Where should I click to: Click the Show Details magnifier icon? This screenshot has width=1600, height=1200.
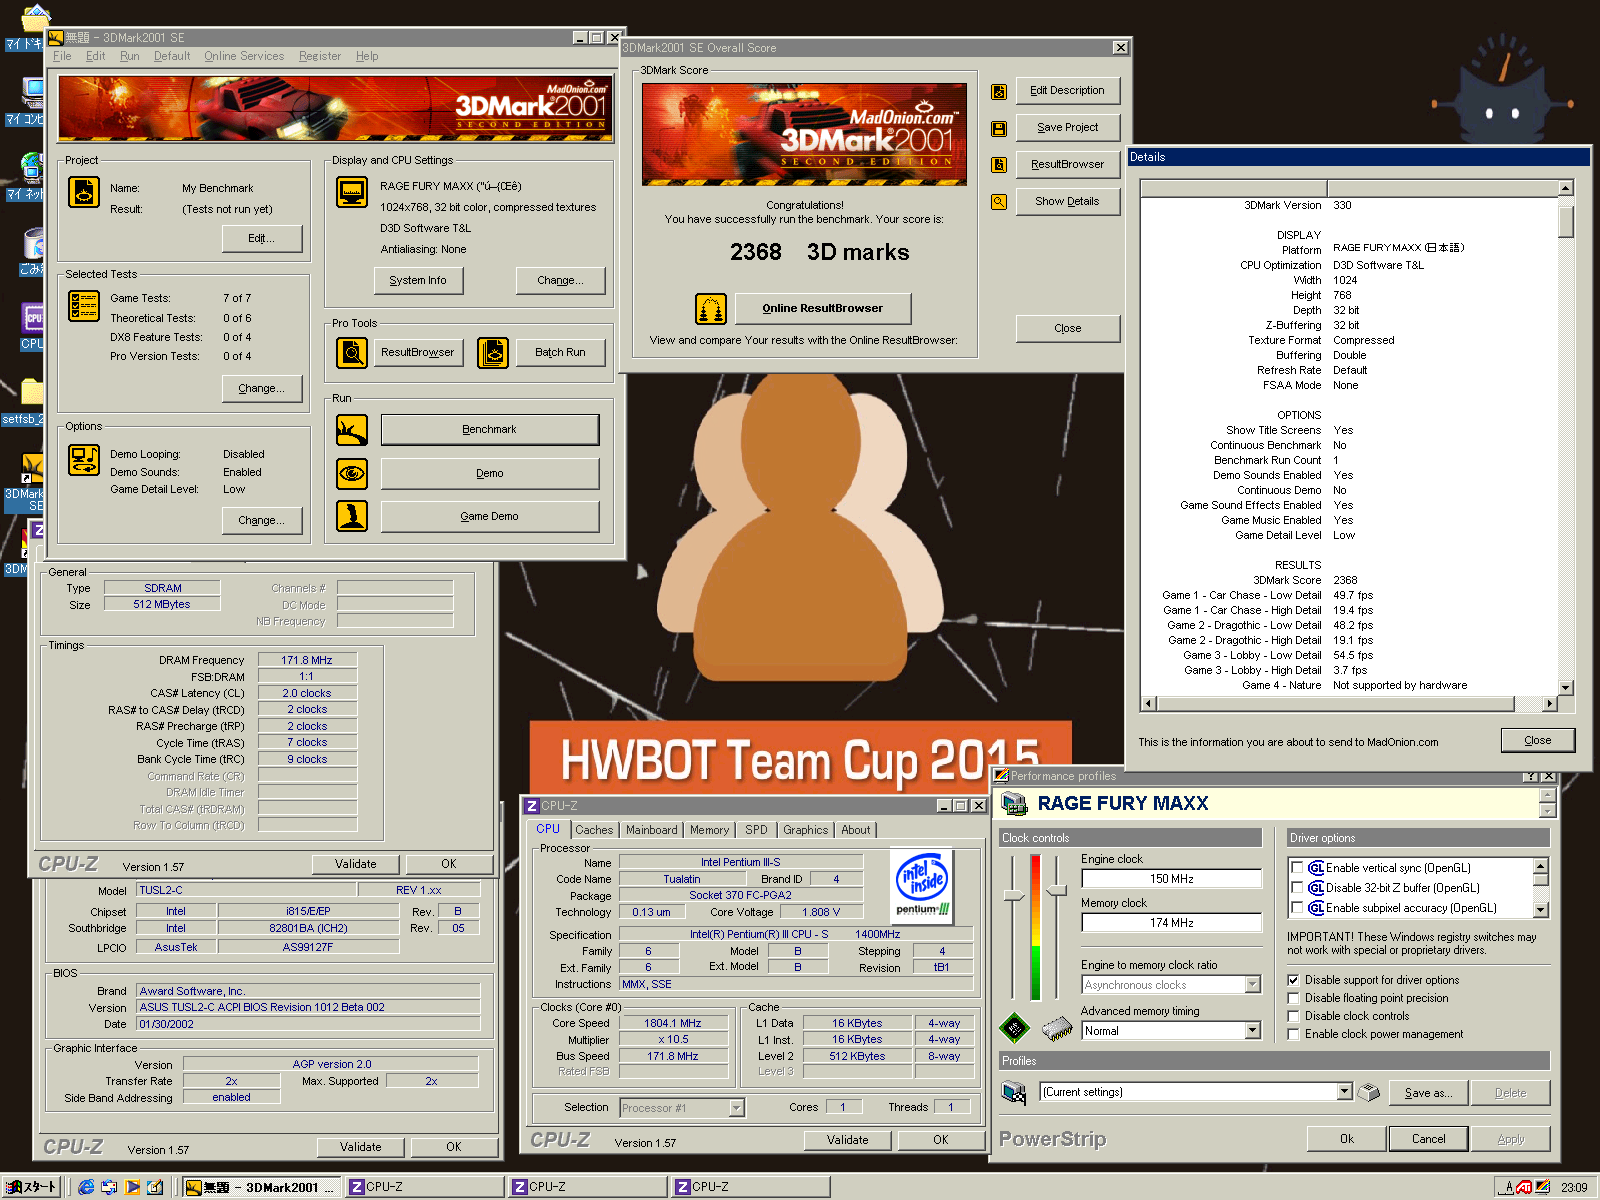click(998, 202)
